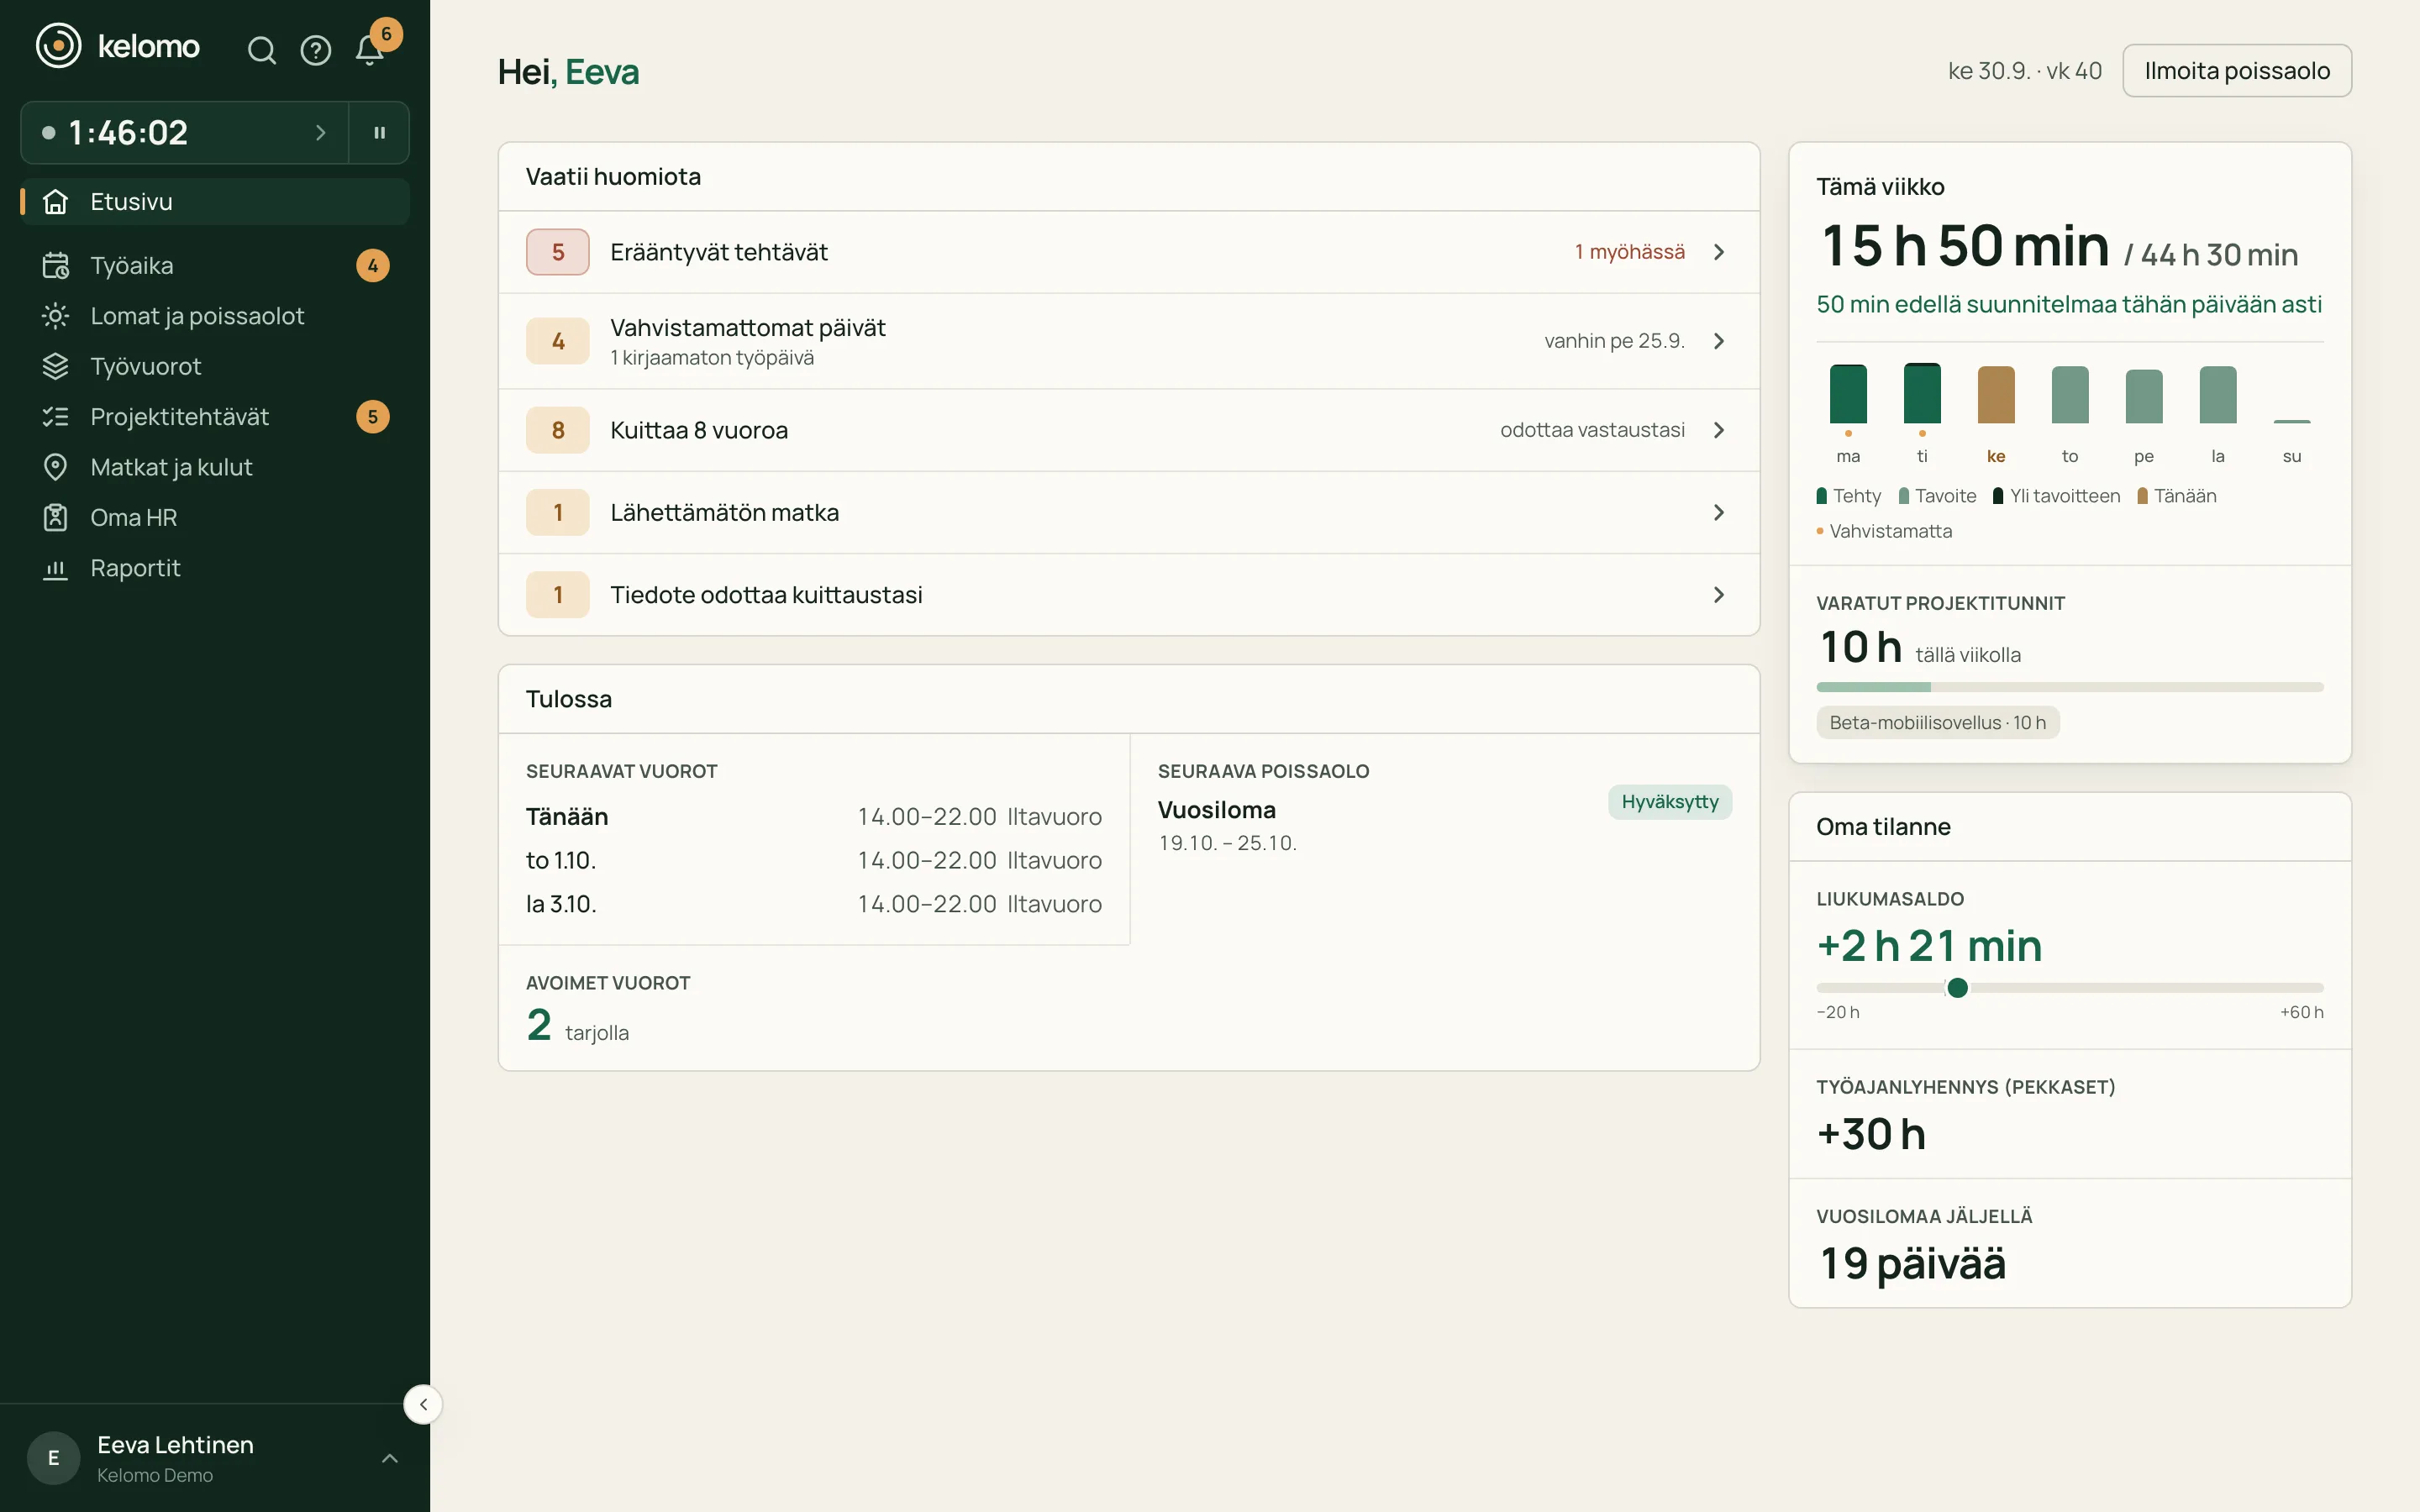Click the Työaika calendar-clock icon
The height and width of the screenshot is (1512, 2420).
56,266
